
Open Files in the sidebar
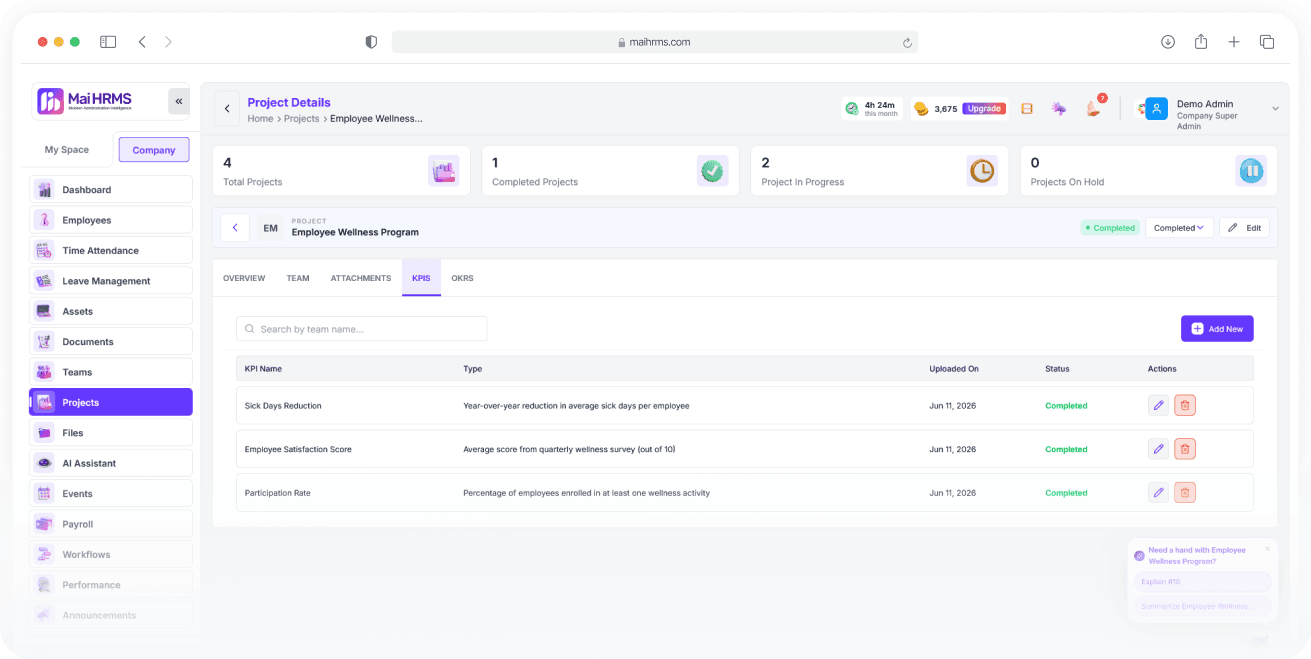click(x=111, y=433)
